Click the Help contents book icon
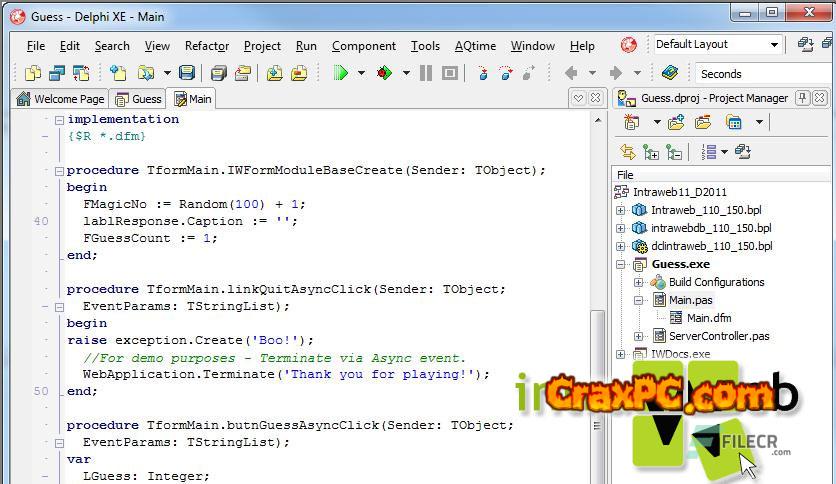Viewport: 836px width, 484px height. coord(669,73)
